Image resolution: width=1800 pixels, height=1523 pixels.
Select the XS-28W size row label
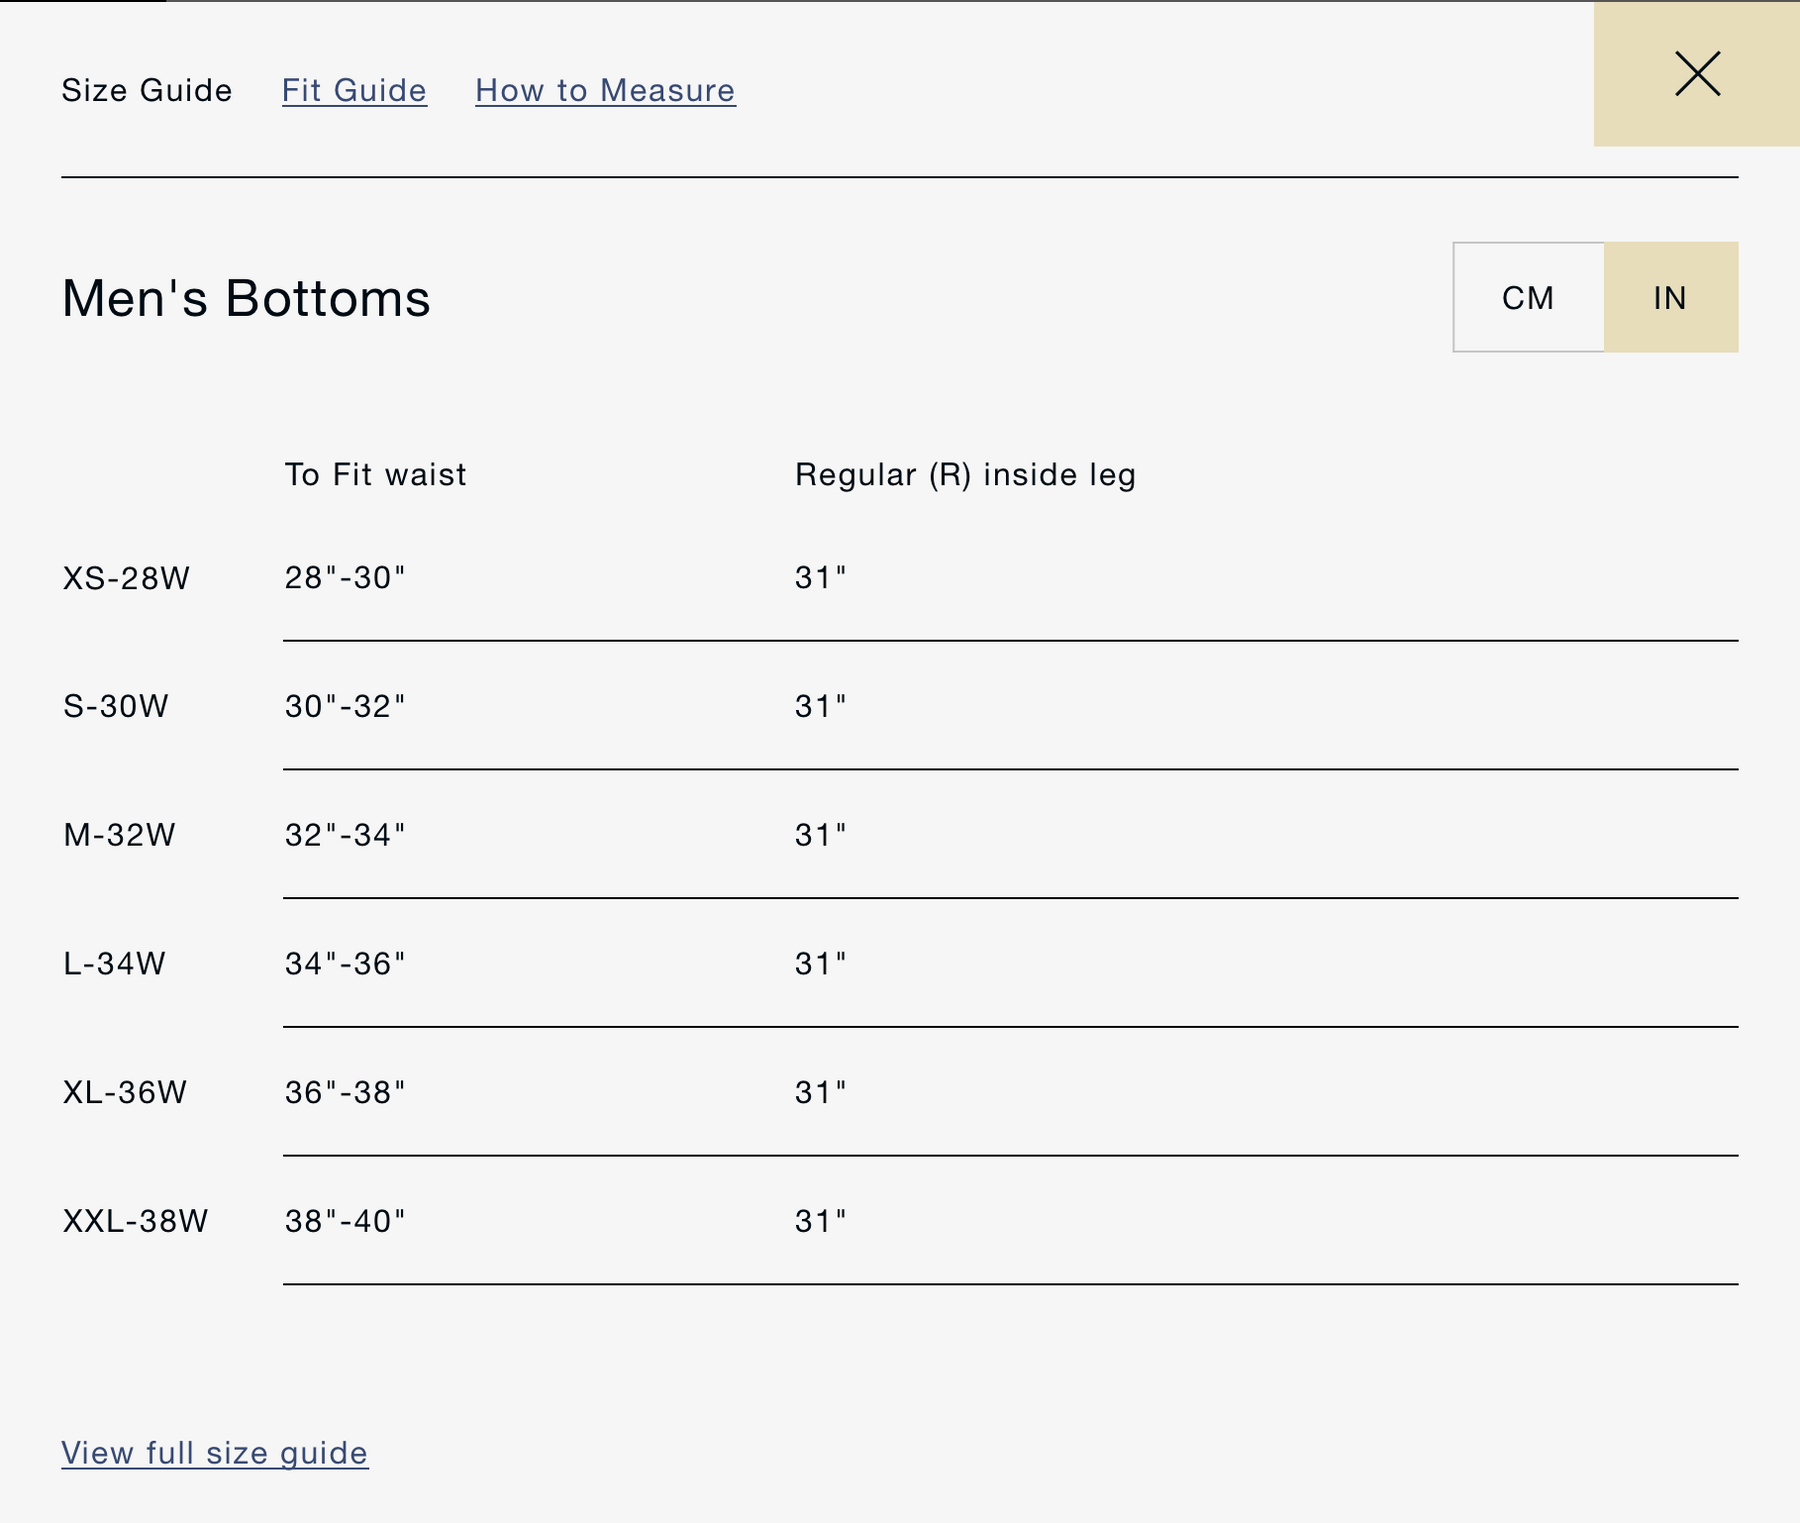pos(126,578)
